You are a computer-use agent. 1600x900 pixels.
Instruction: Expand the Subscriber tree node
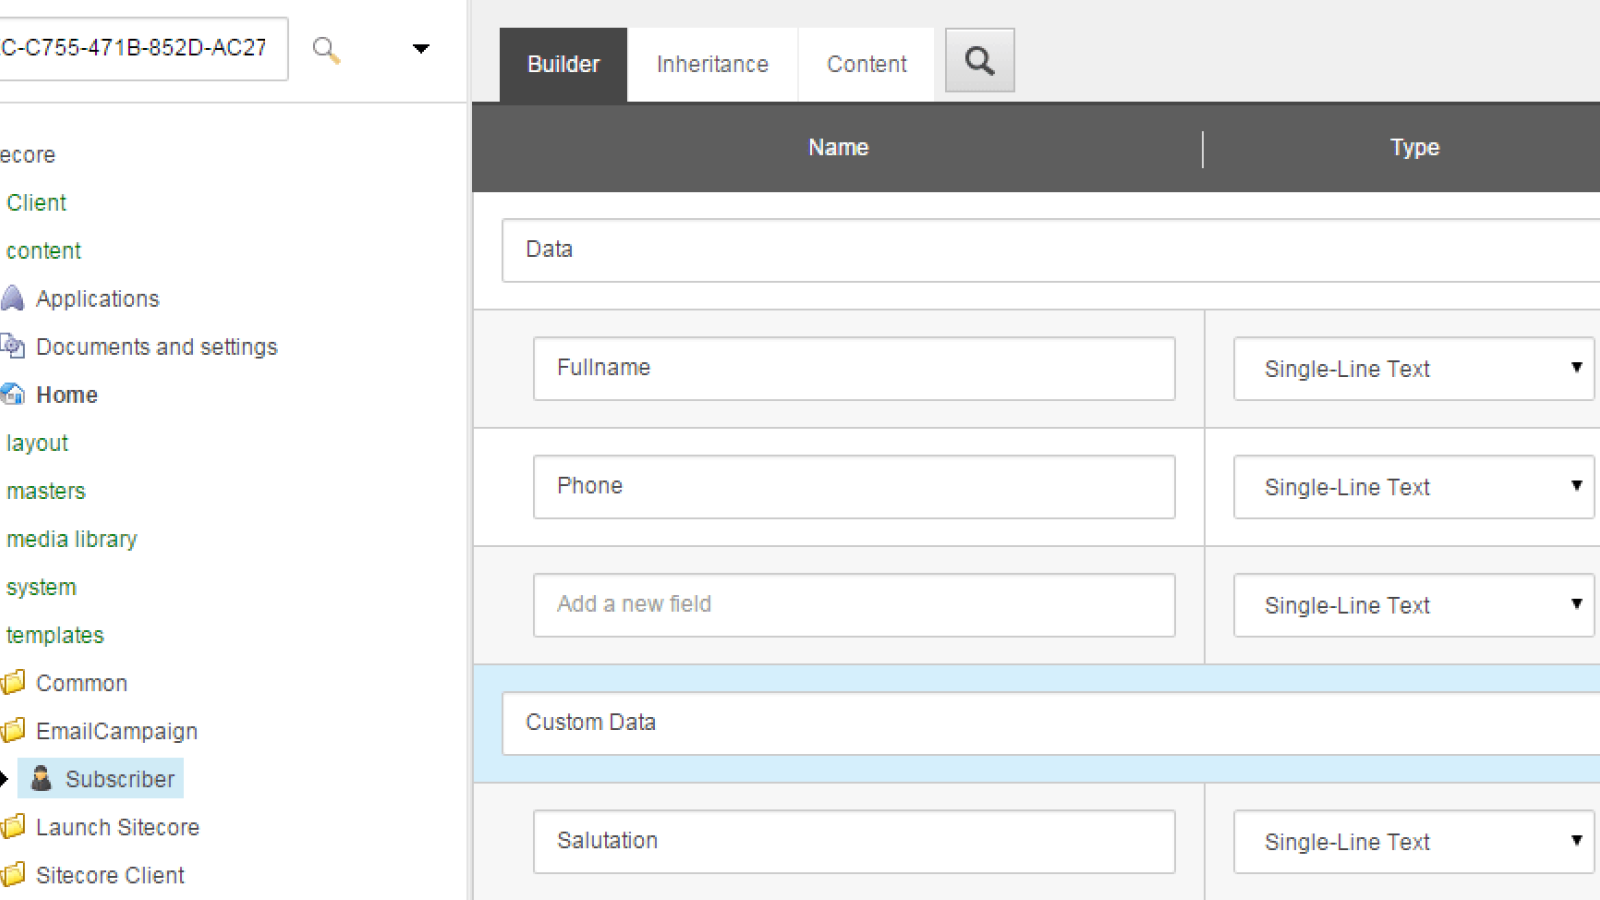[x=5, y=778]
